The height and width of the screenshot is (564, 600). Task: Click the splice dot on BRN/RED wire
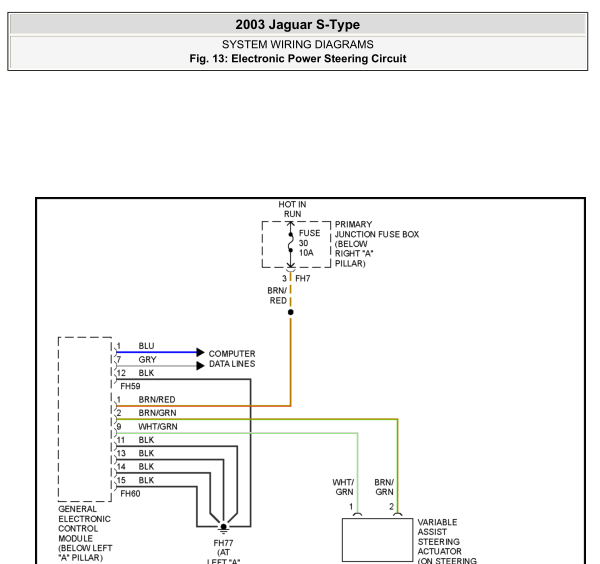coord(291,312)
